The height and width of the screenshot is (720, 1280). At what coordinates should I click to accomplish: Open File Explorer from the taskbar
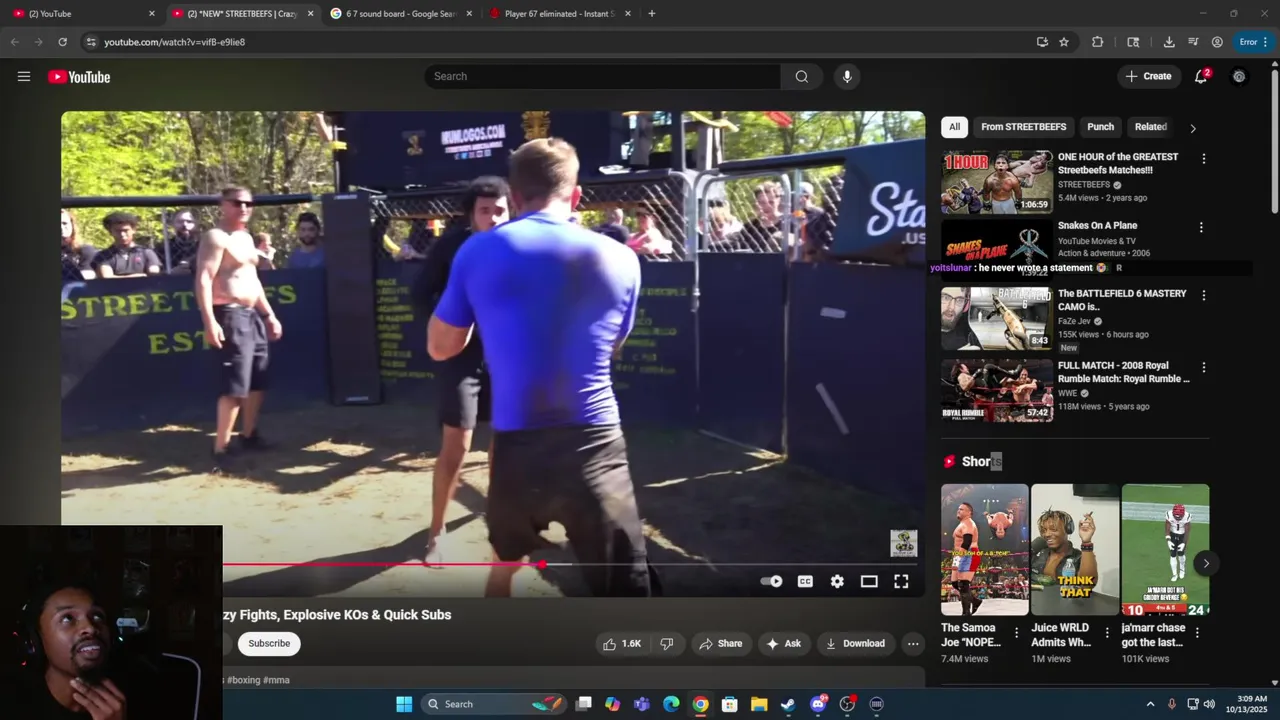coord(759,704)
